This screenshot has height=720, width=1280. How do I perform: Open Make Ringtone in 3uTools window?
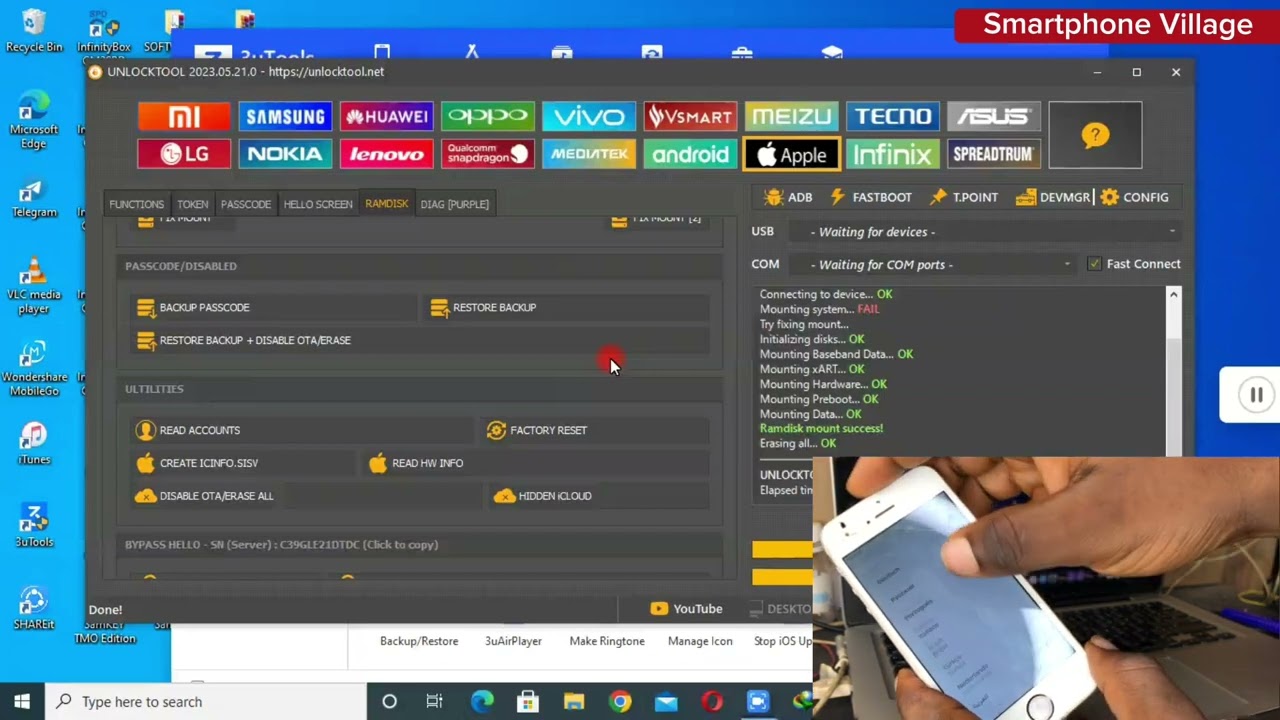click(x=607, y=641)
